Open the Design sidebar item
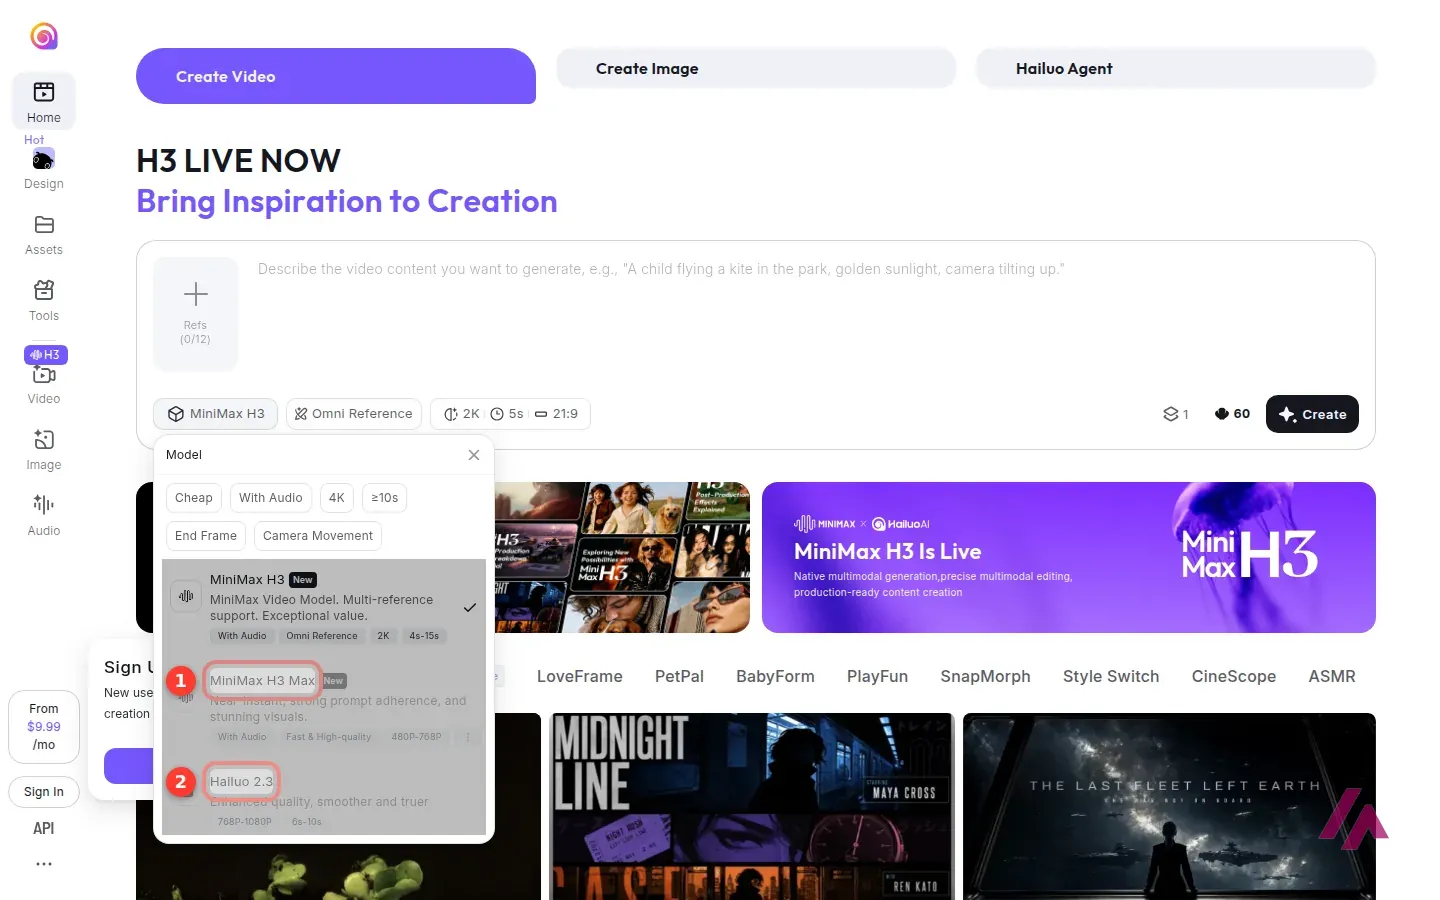This screenshot has width=1440, height=900. [x=44, y=169]
